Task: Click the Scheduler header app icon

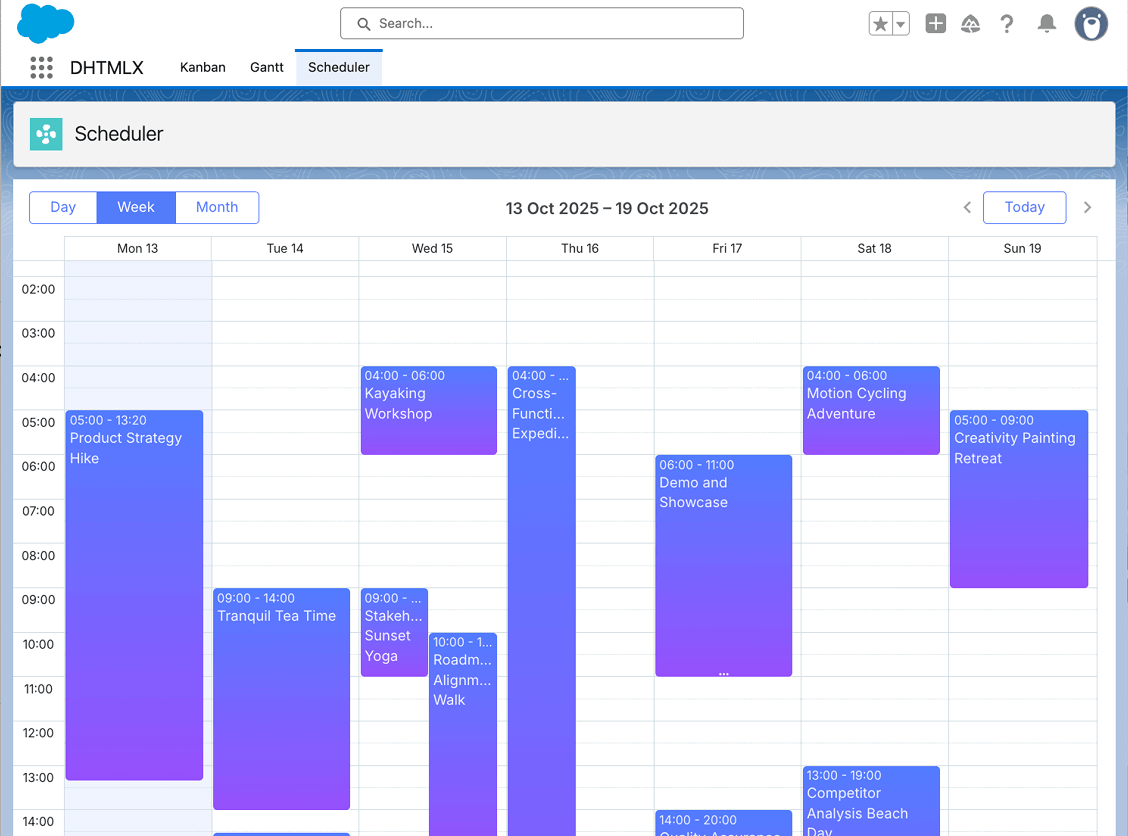Action: [x=46, y=134]
